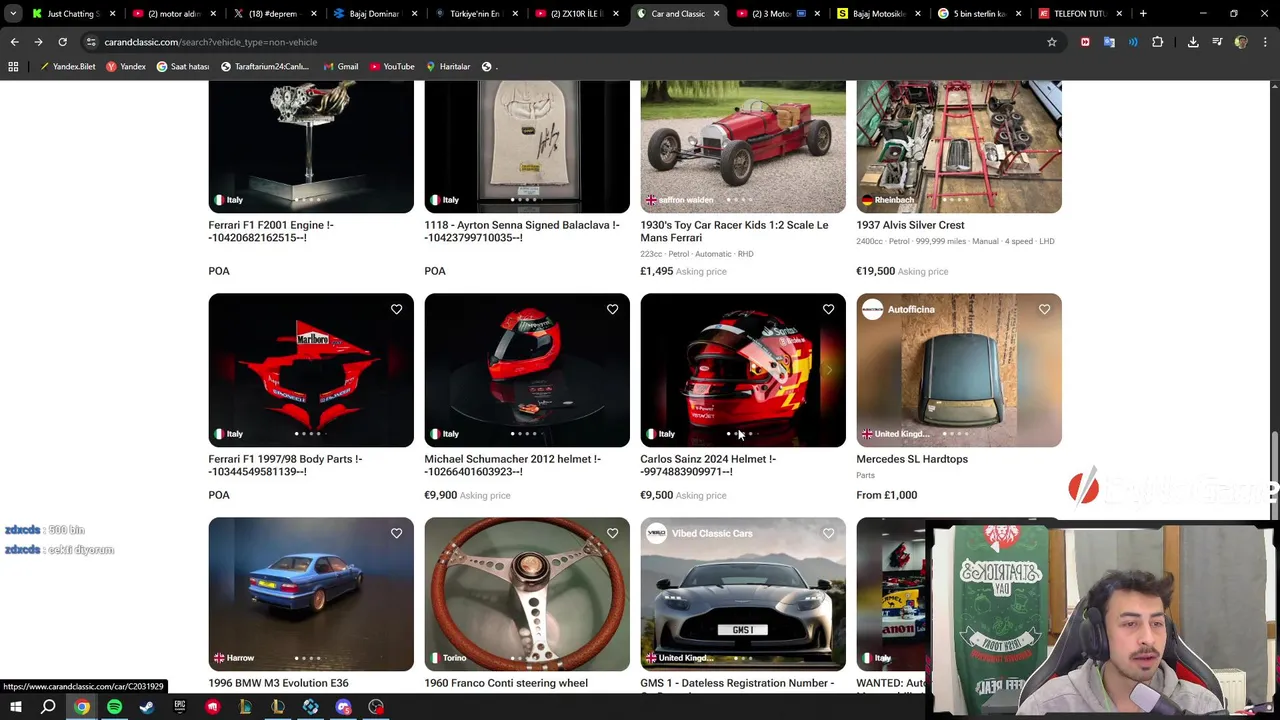Click the Marlboro Ferrari body parts photo
Viewport: 1280px width, 720px height.
(311, 370)
